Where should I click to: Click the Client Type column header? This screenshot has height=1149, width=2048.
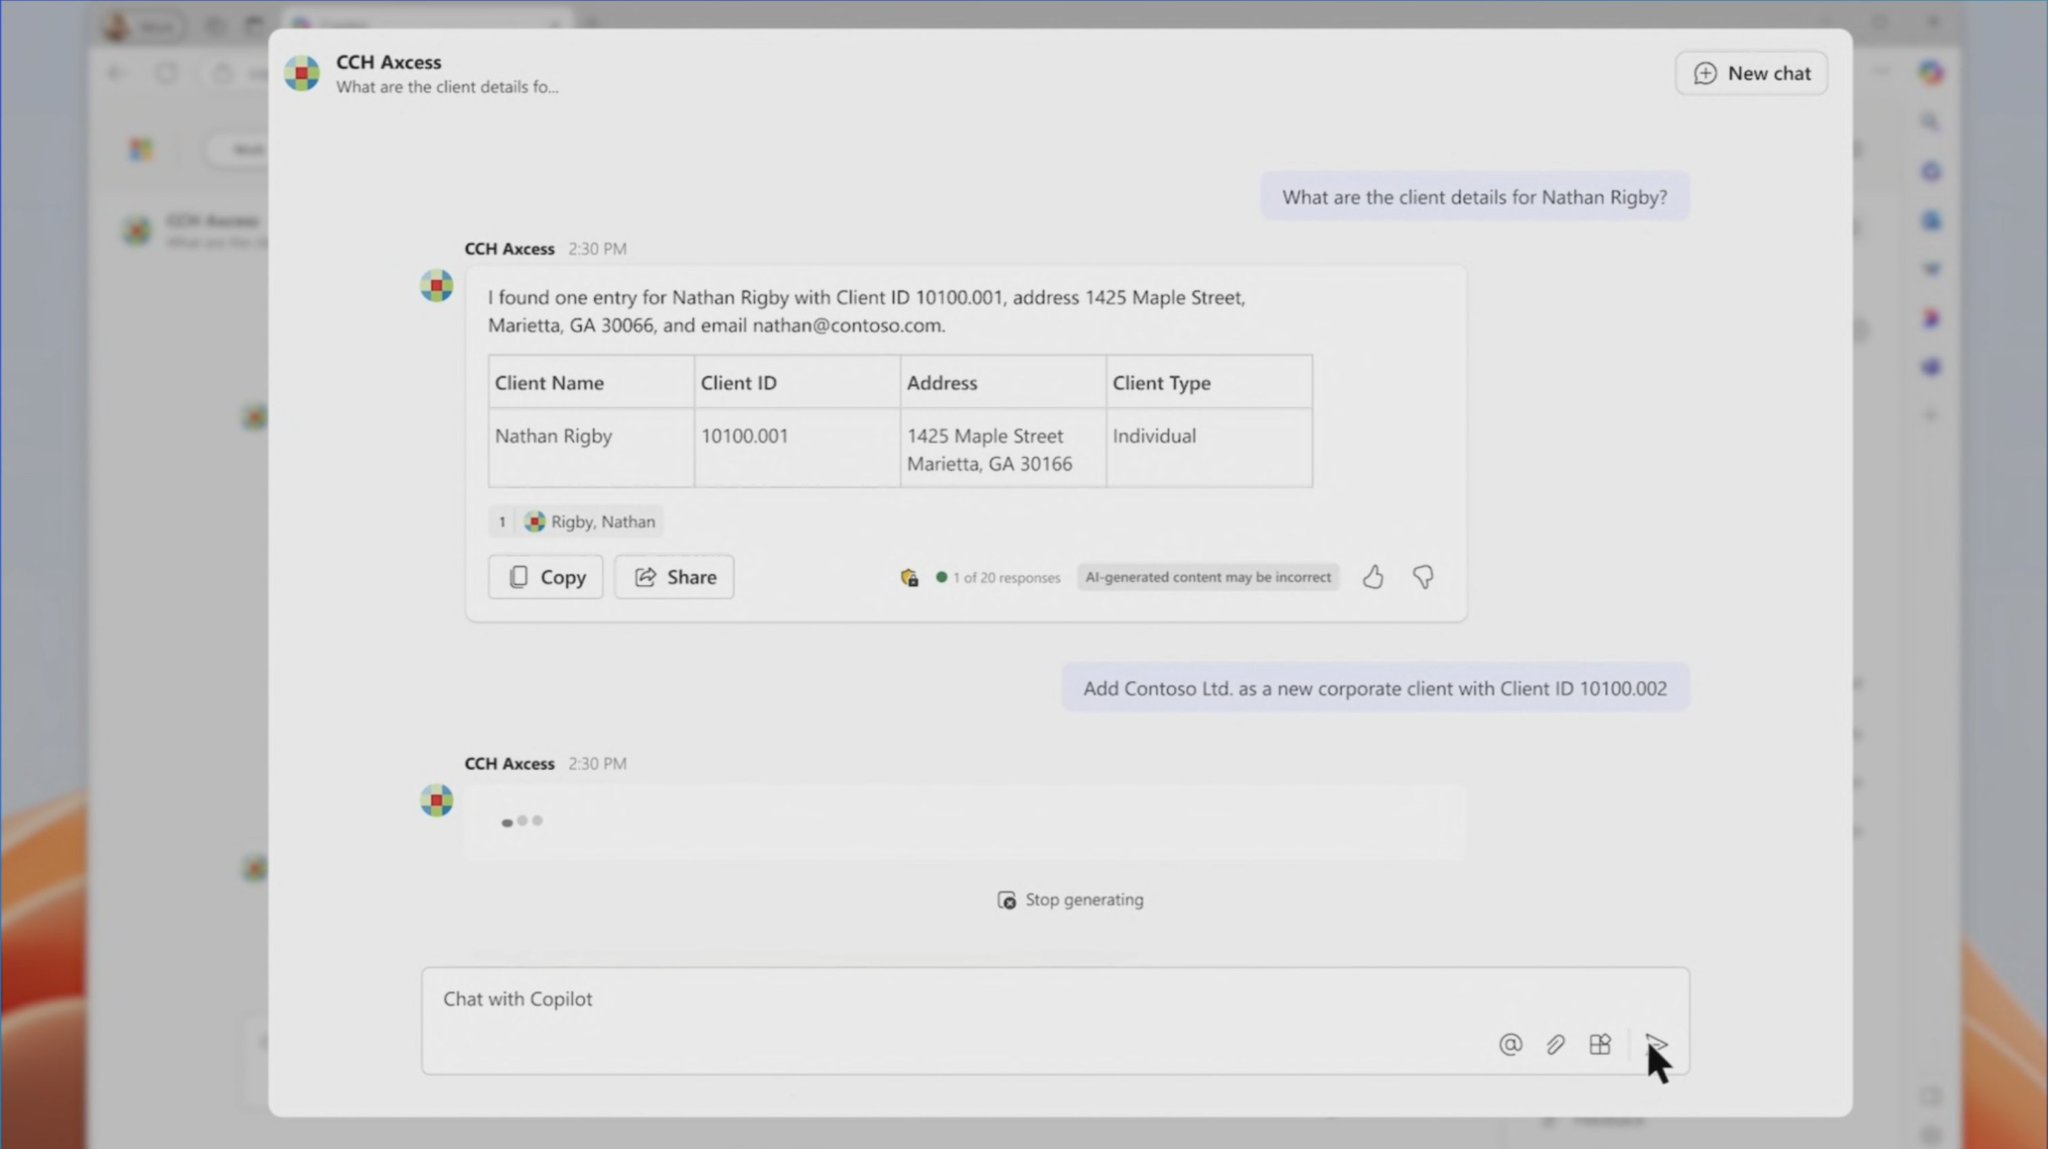(1209, 383)
